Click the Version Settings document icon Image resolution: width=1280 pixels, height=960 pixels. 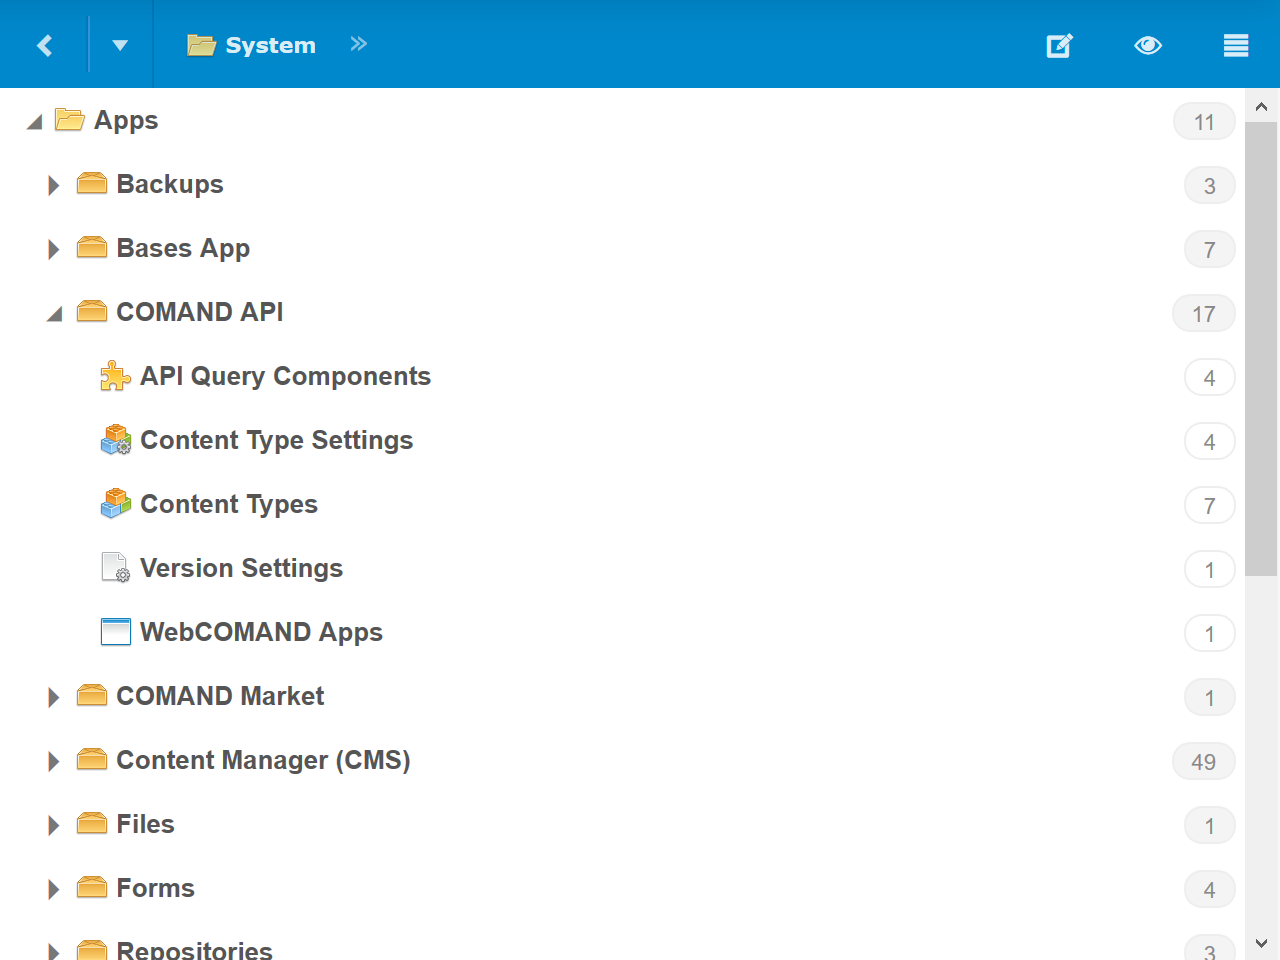click(116, 568)
